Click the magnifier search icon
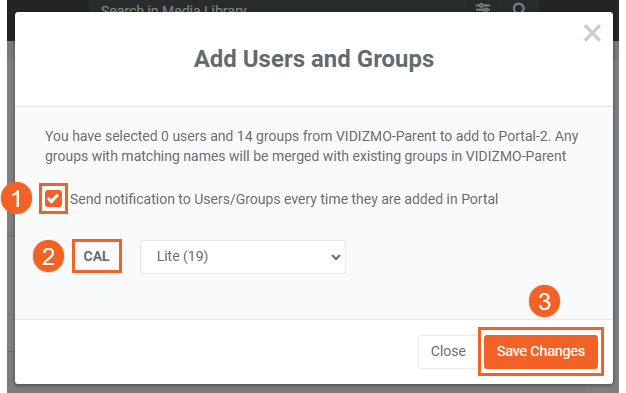 point(519,8)
